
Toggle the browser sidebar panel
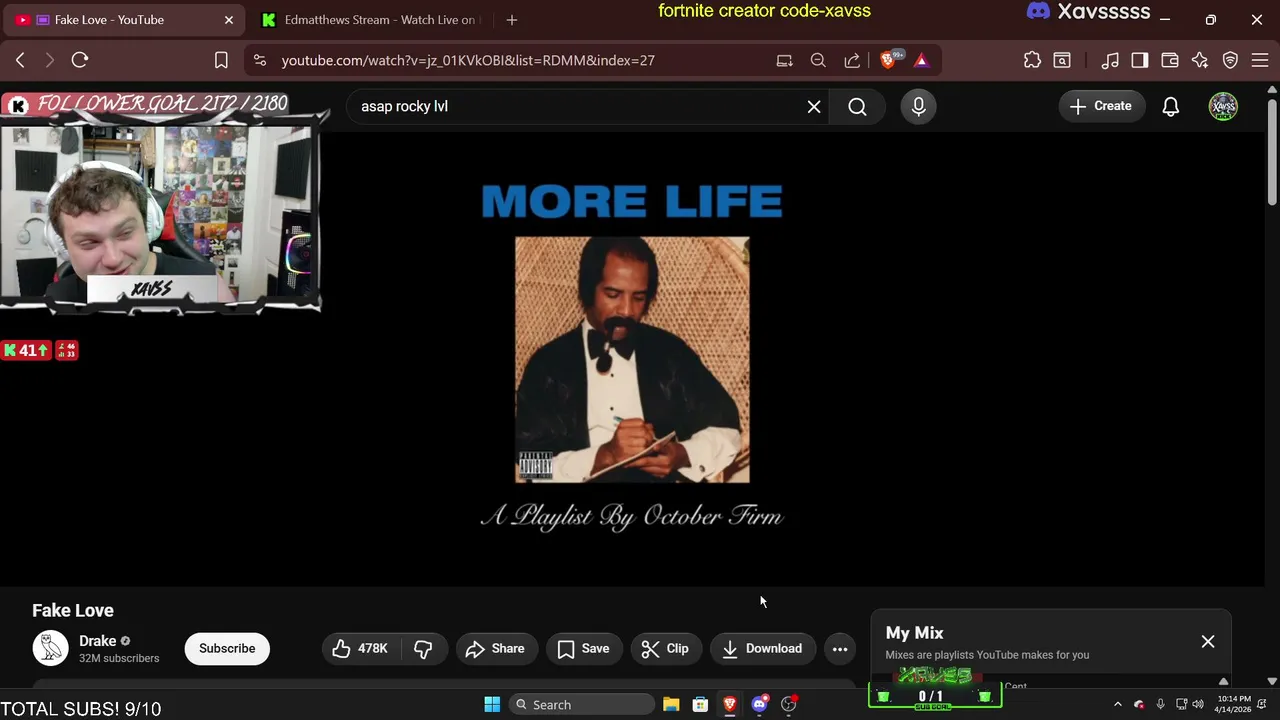pyautogui.click(x=1140, y=60)
